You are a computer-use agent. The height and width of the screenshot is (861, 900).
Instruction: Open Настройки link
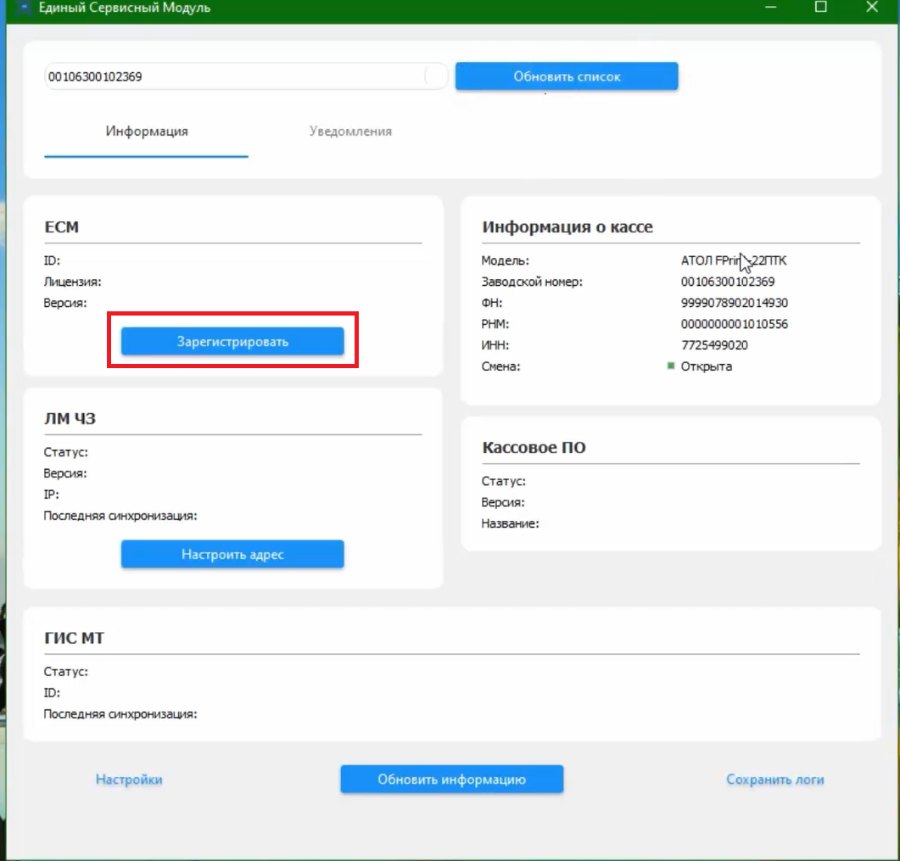click(129, 779)
